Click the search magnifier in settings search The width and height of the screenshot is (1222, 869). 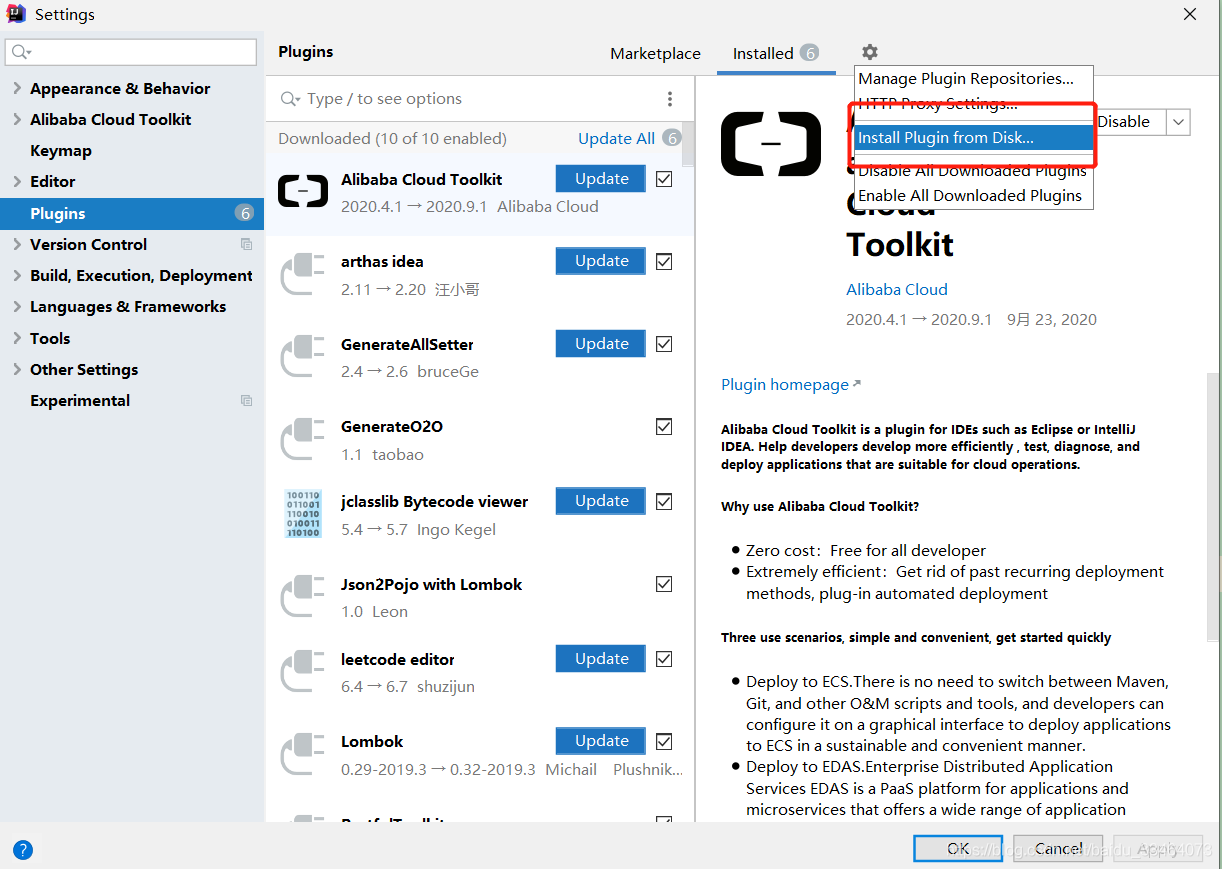tap(21, 52)
